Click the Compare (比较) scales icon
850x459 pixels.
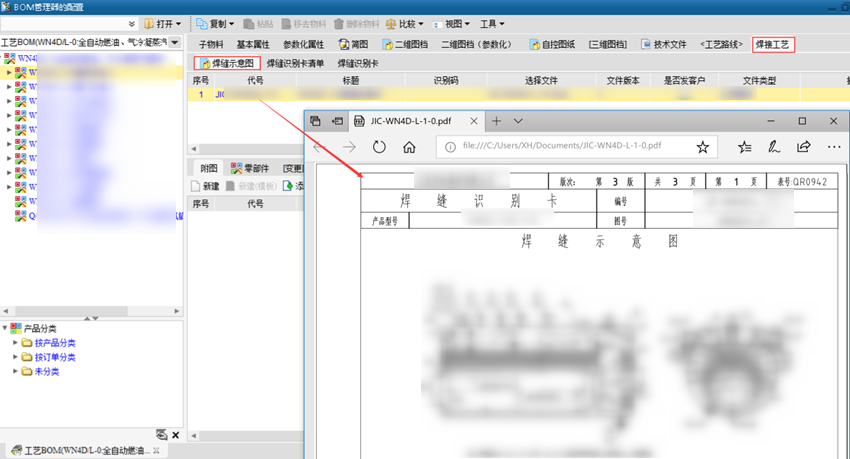point(390,24)
